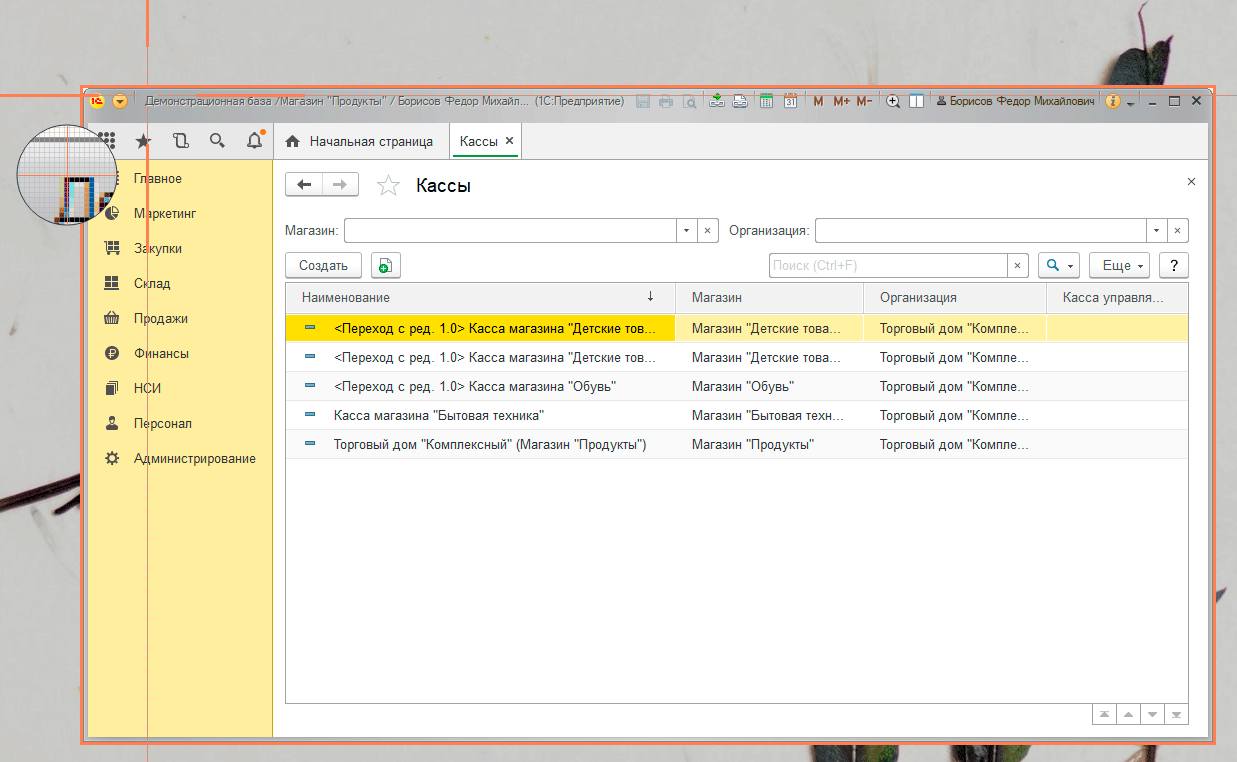1237x762 pixels.
Task: Click the favorites star in top panel
Action: point(143,141)
